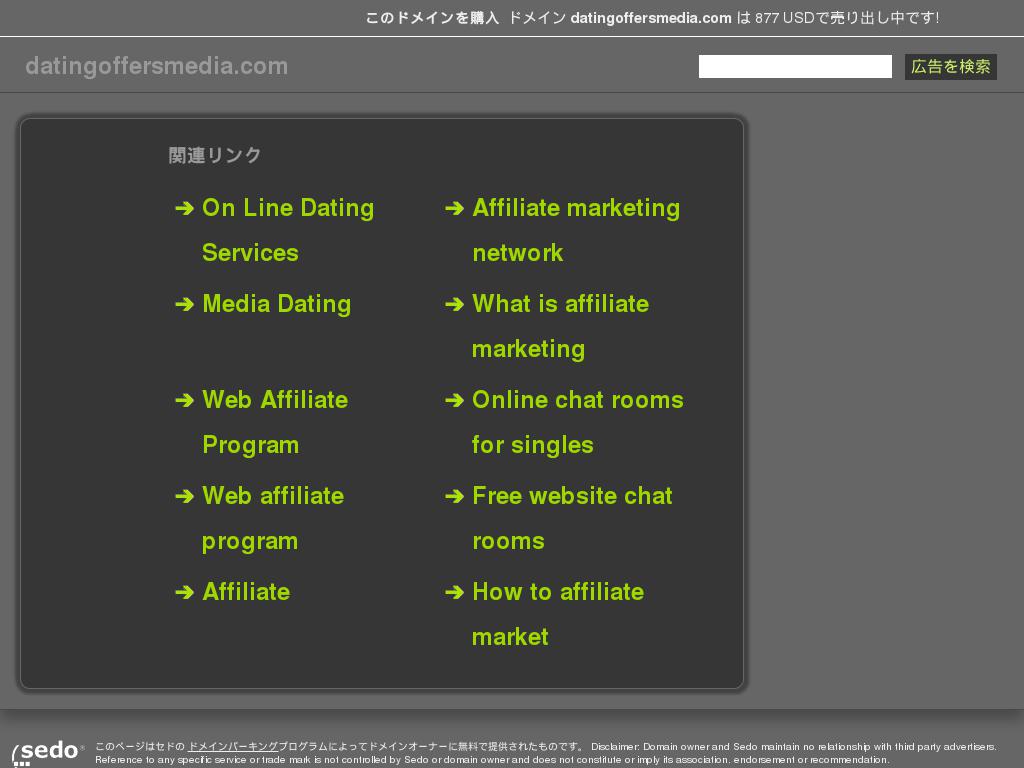This screenshot has width=1024, height=768.
Task: Open the ドメインパーキング footer link
Action: [x=232, y=746]
